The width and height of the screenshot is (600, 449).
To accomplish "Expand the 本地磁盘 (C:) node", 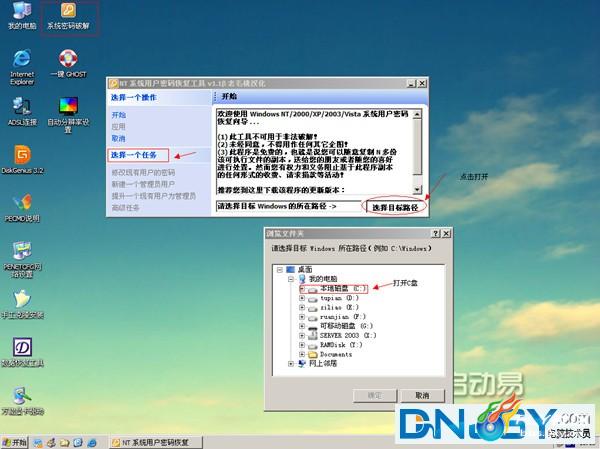I will coord(302,289).
